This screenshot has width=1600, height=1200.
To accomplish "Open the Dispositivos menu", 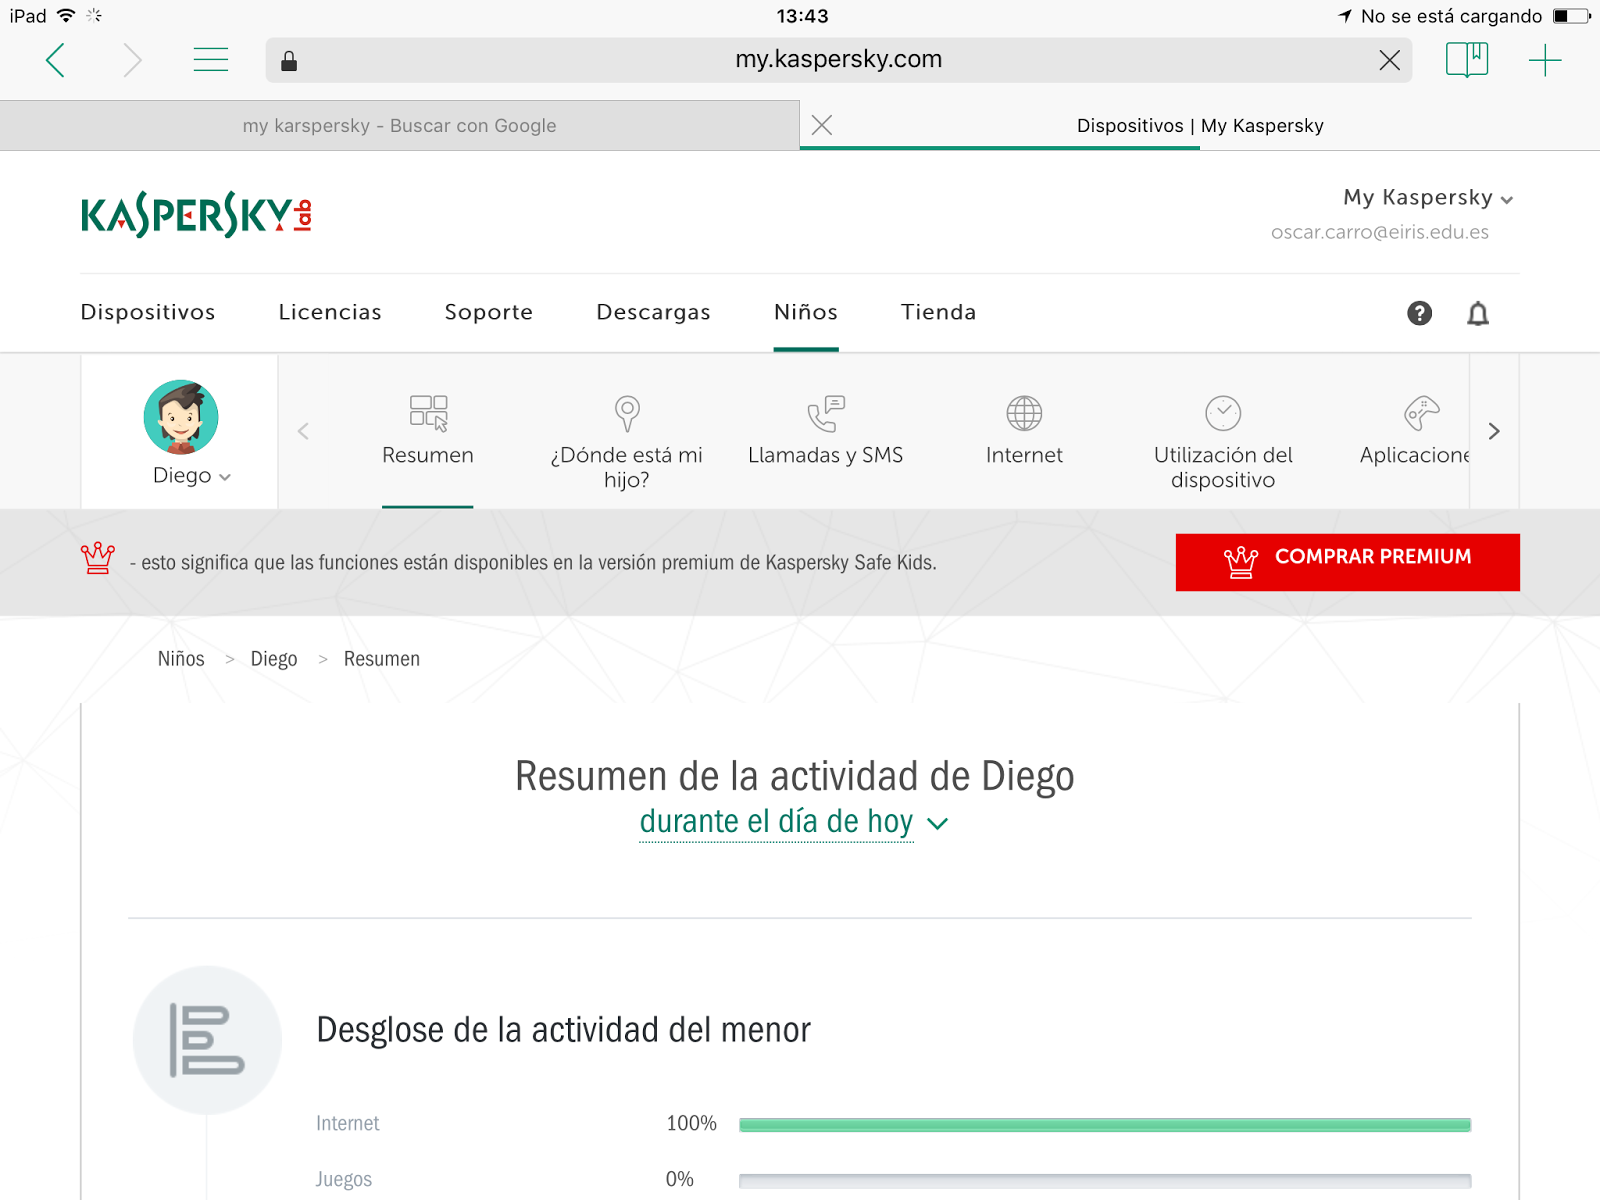I will (x=148, y=312).
